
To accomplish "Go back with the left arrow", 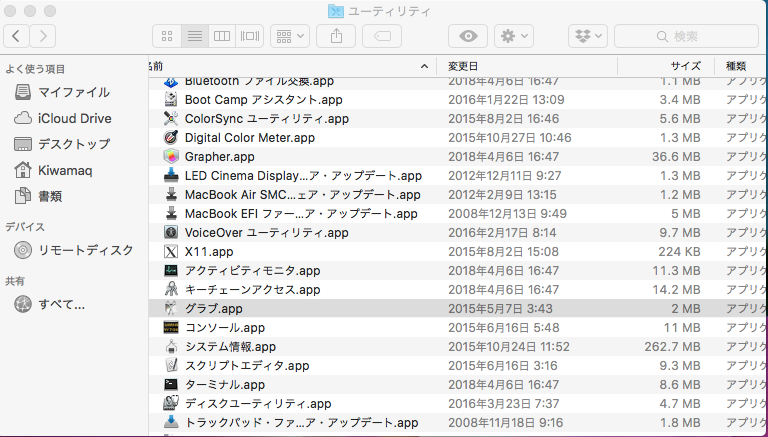I will tap(17, 36).
